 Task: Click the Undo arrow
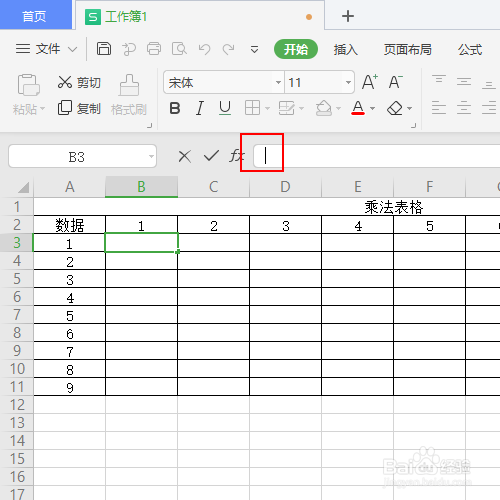point(204,49)
